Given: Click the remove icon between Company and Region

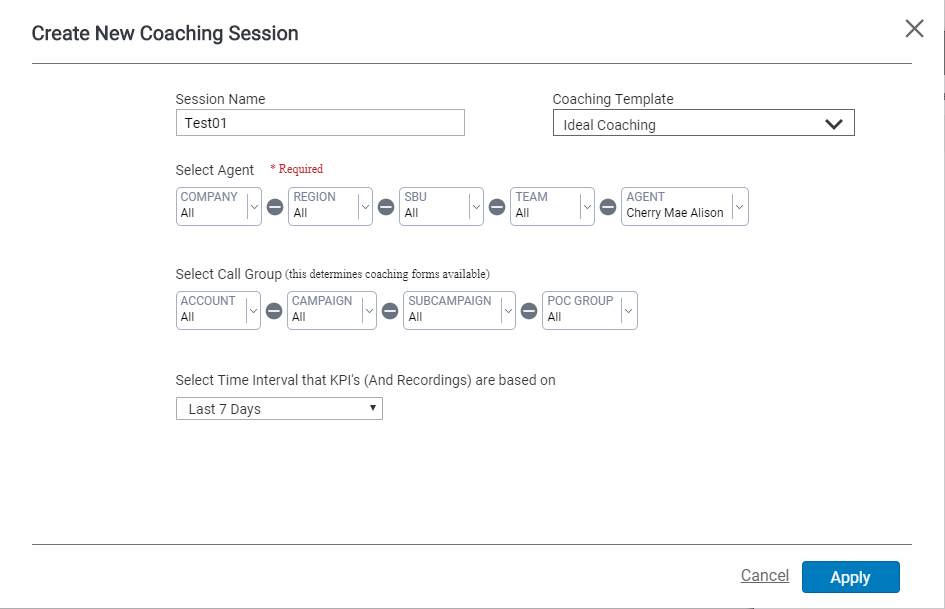Looking at the screenshot, I should point(275,207).
